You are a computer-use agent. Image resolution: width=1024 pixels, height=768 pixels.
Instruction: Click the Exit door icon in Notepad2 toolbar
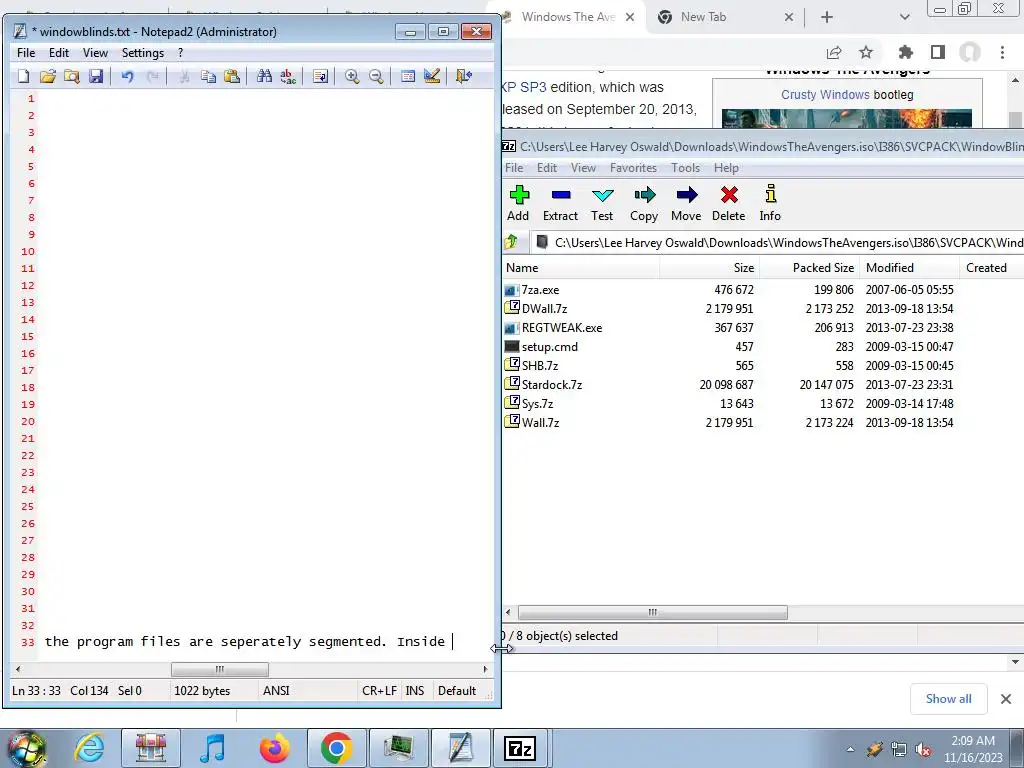click(464, 76)
